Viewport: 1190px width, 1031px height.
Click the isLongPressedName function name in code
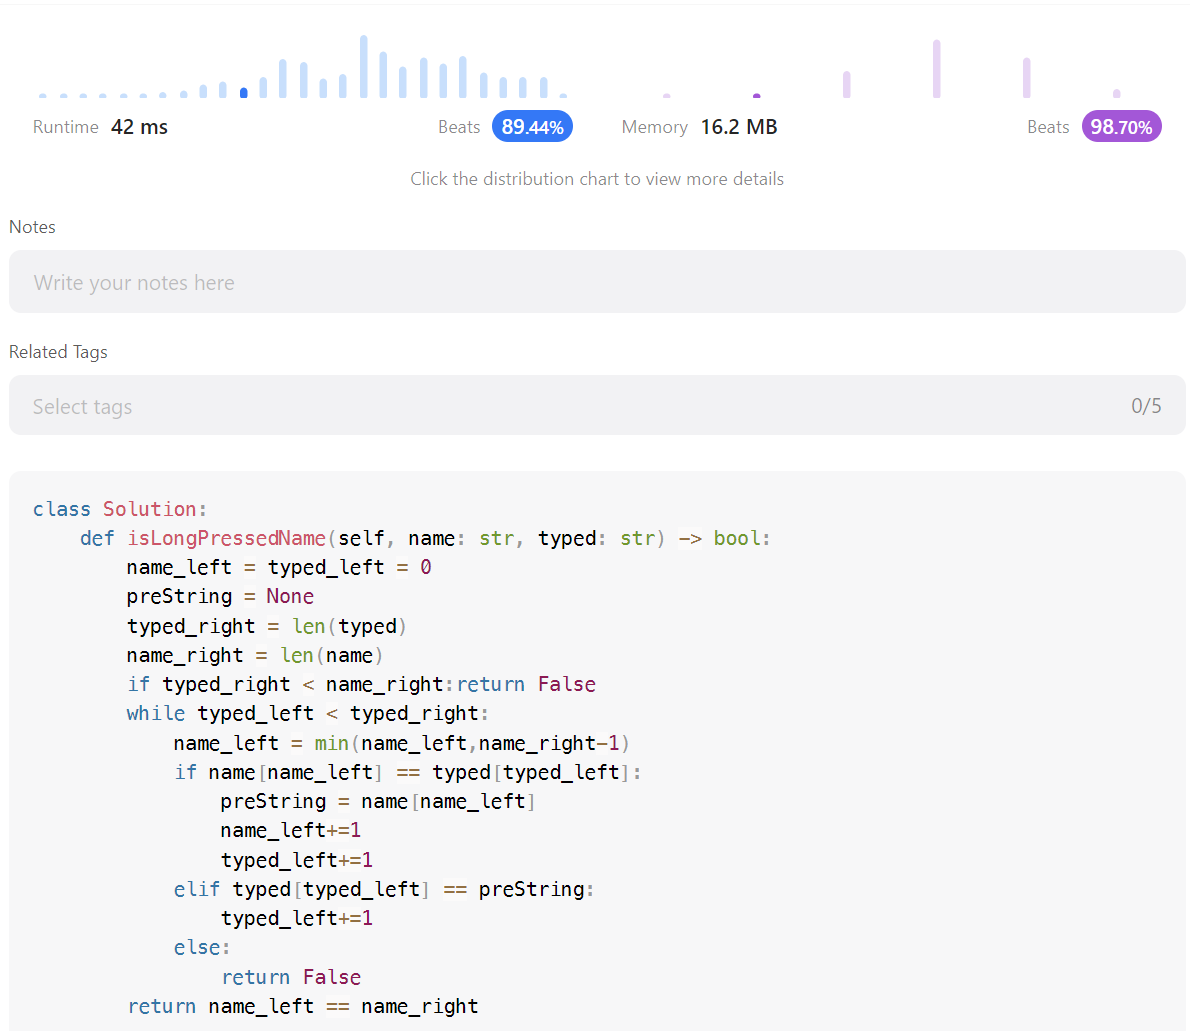pos(225,537)
